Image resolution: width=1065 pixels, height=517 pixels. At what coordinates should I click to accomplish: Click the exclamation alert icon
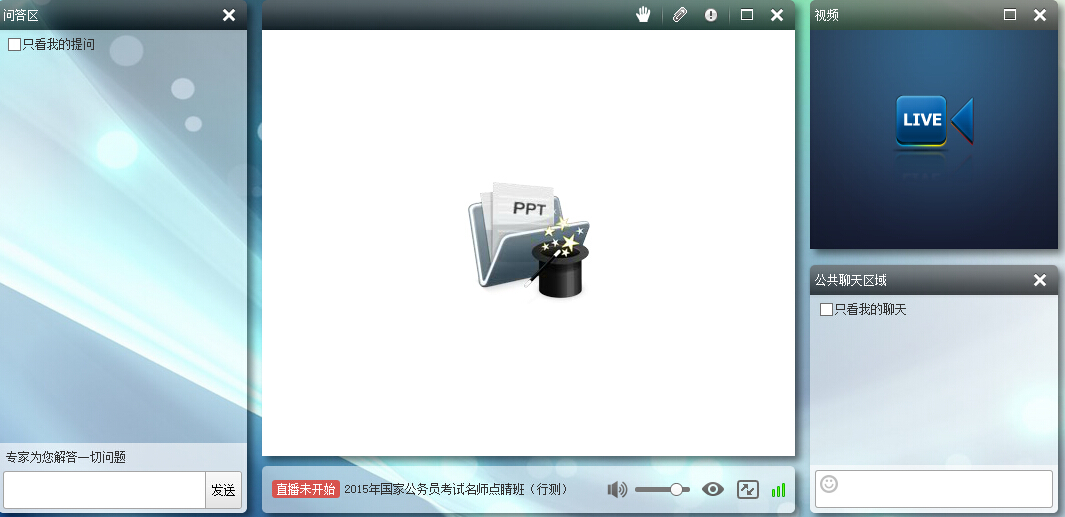pos(711,15)
